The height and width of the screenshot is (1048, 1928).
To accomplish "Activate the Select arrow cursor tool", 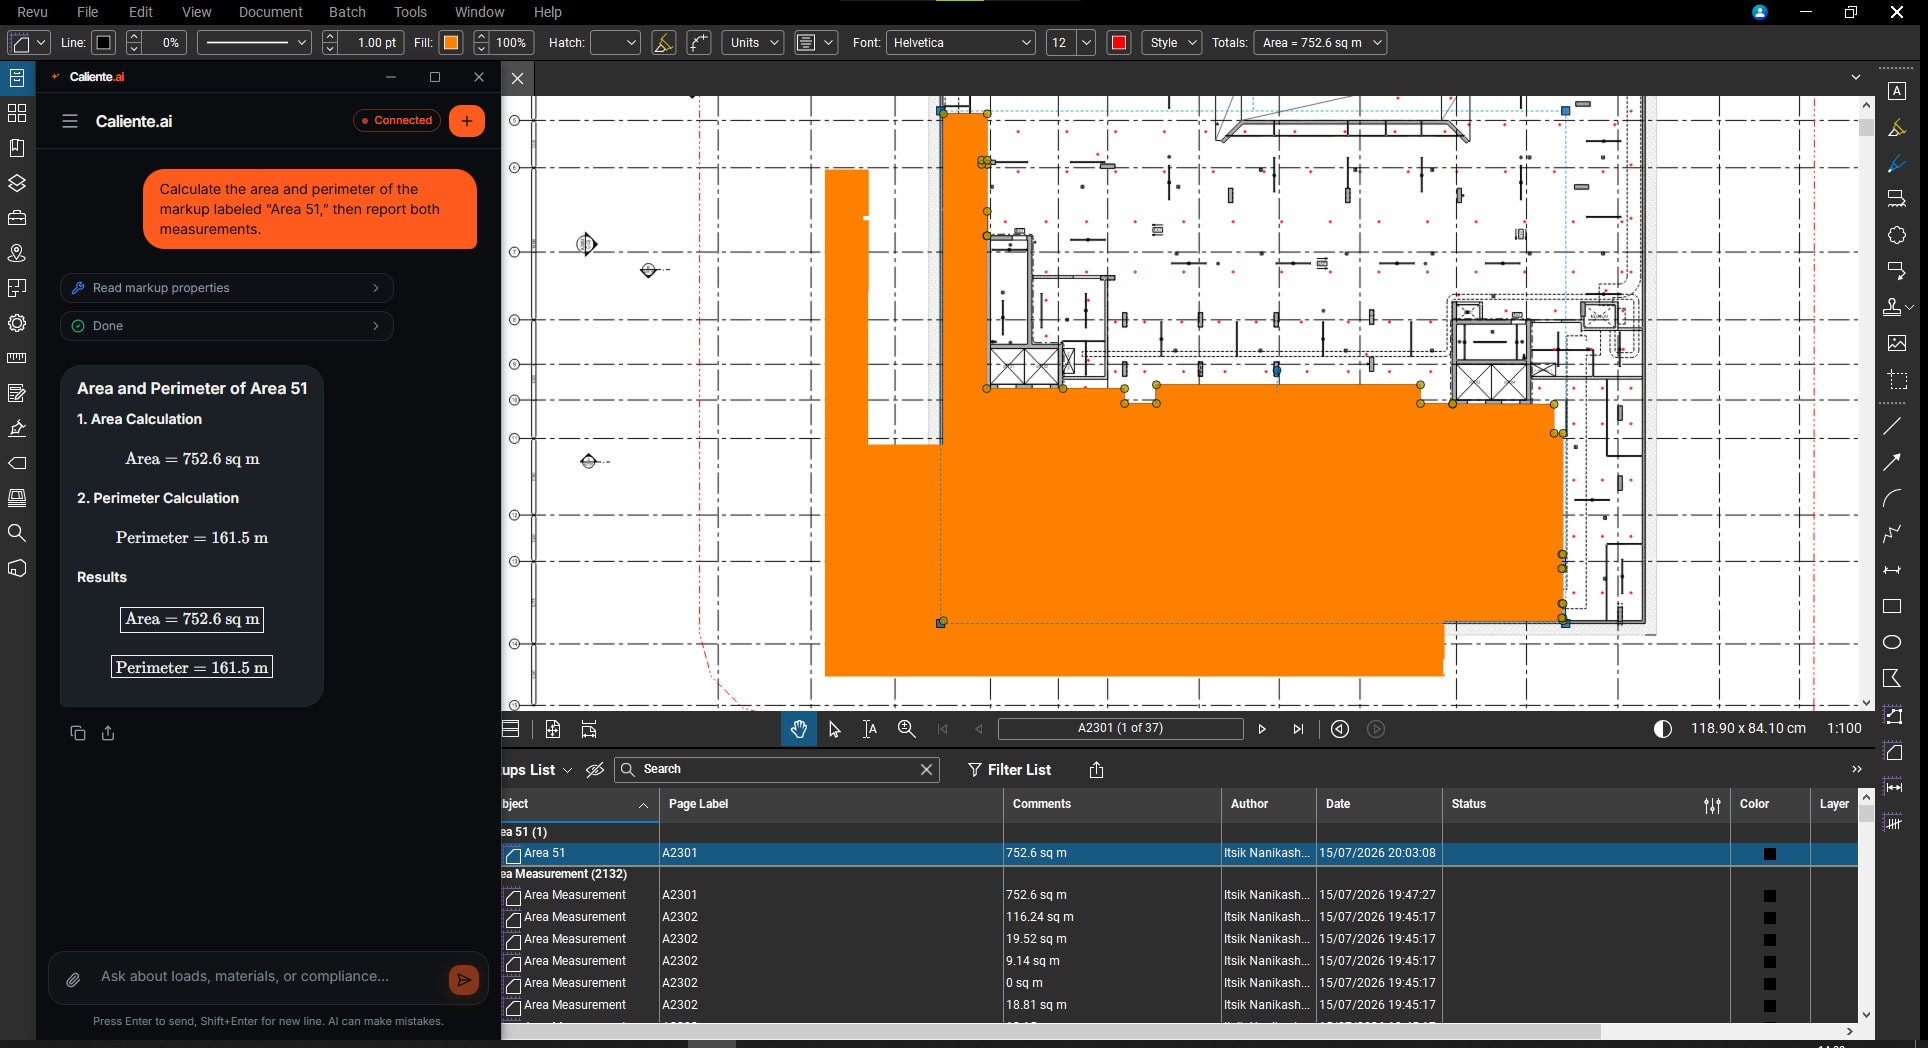I will coord(835,729).
